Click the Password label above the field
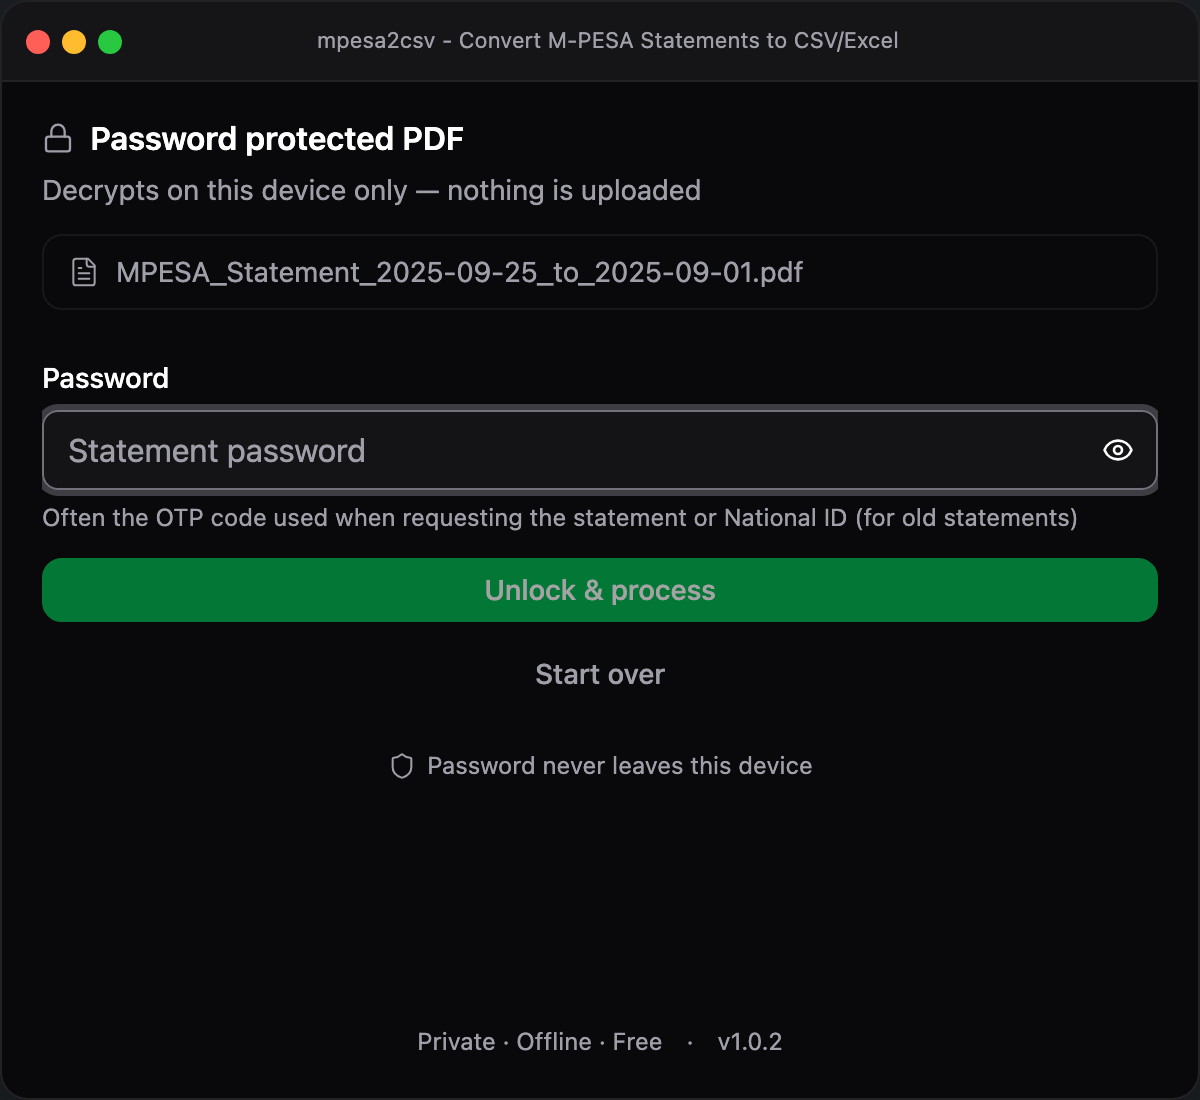 [106, 378]
